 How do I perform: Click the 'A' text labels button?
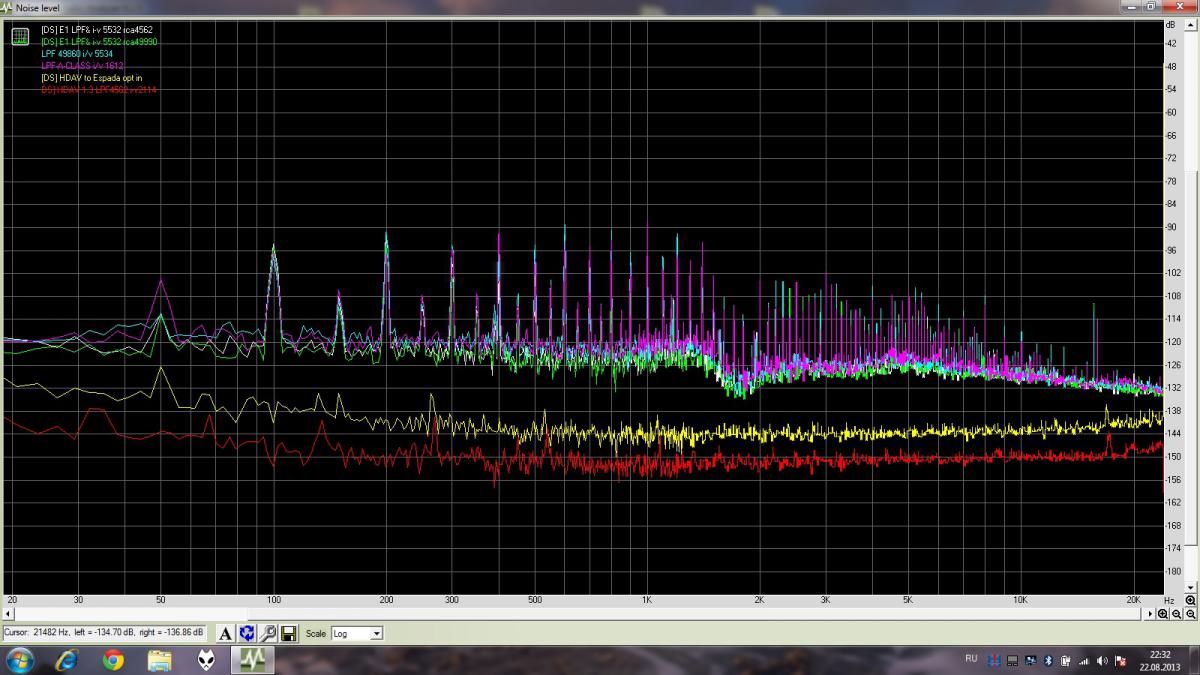tap(226, 633)
